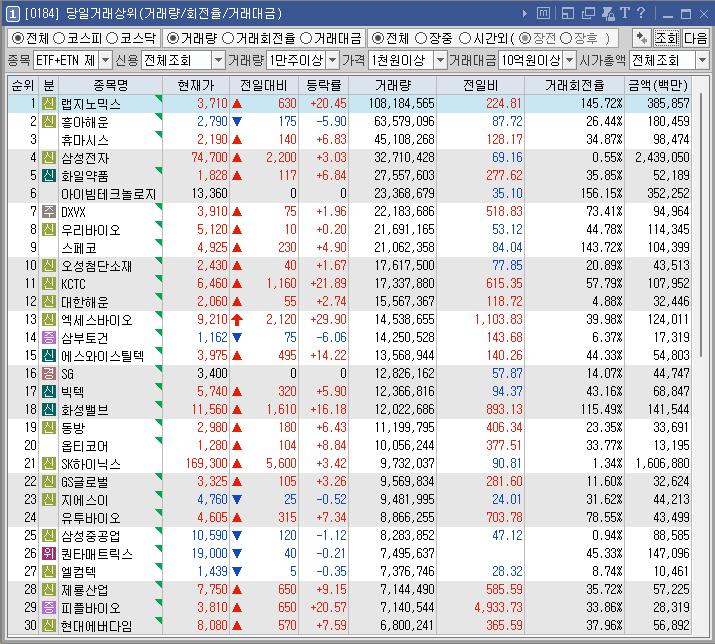Click the 위 badge beside 퀀타매트릭스
Image resolution: width=715 pixels, height=644 pixels.
coord(49,553)
